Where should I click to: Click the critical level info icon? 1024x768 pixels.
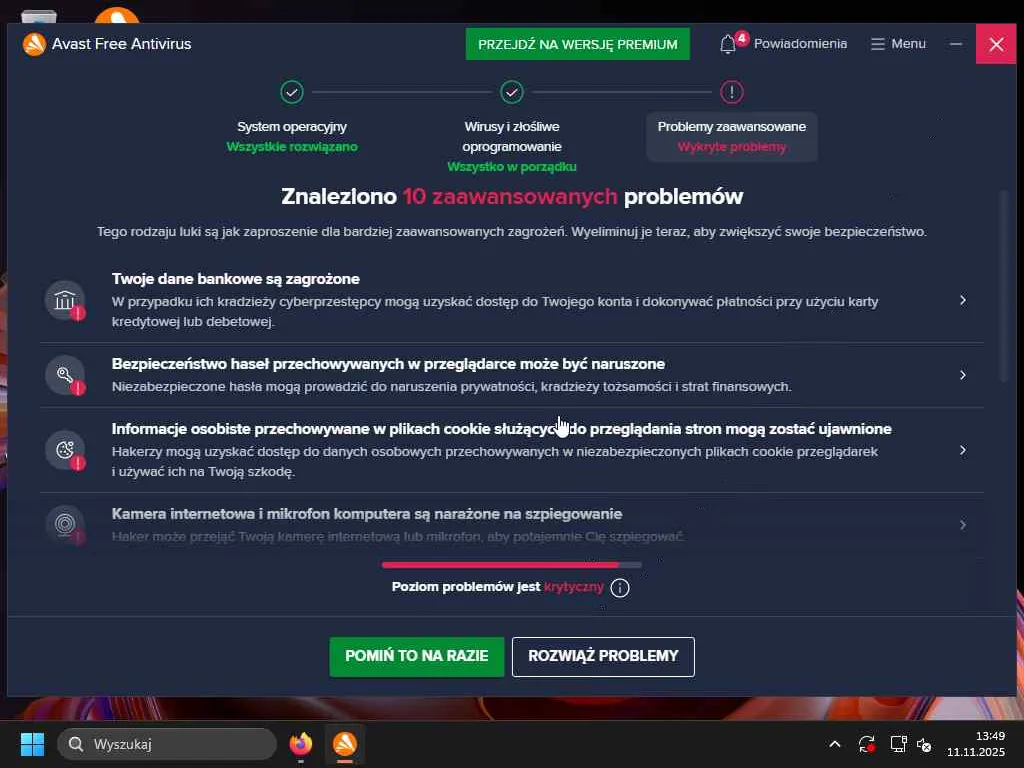pos(620,588)
